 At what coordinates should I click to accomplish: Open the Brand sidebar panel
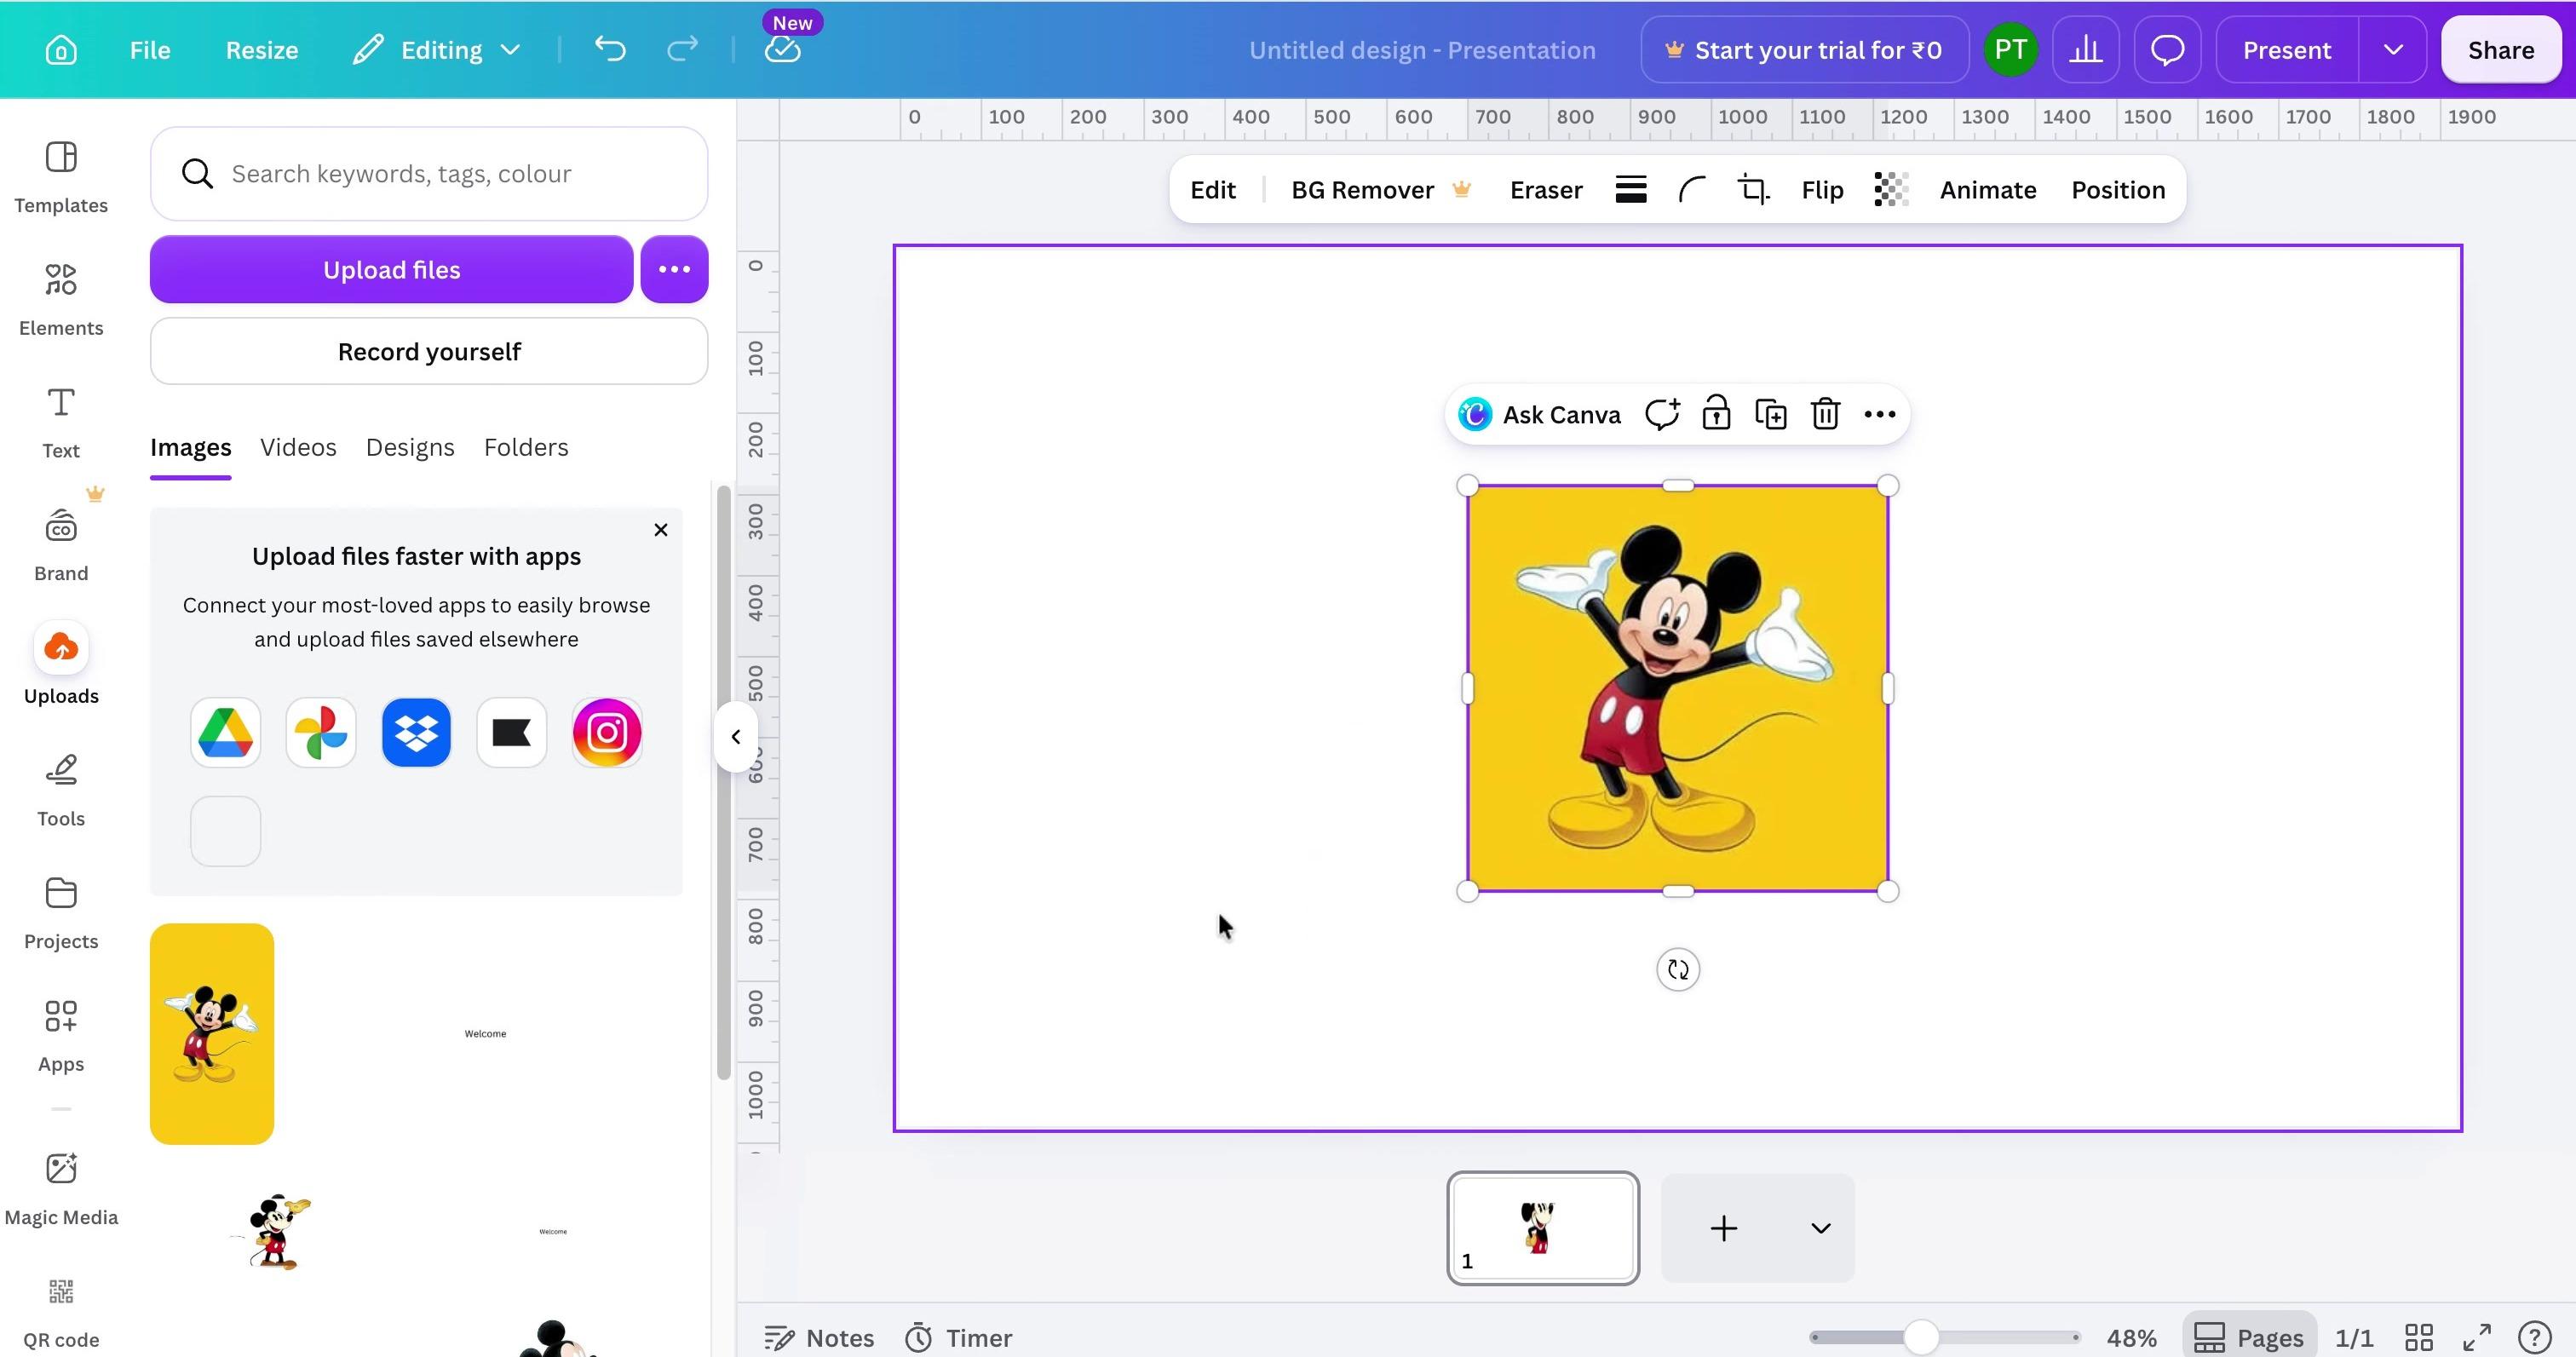pos(61,546)
